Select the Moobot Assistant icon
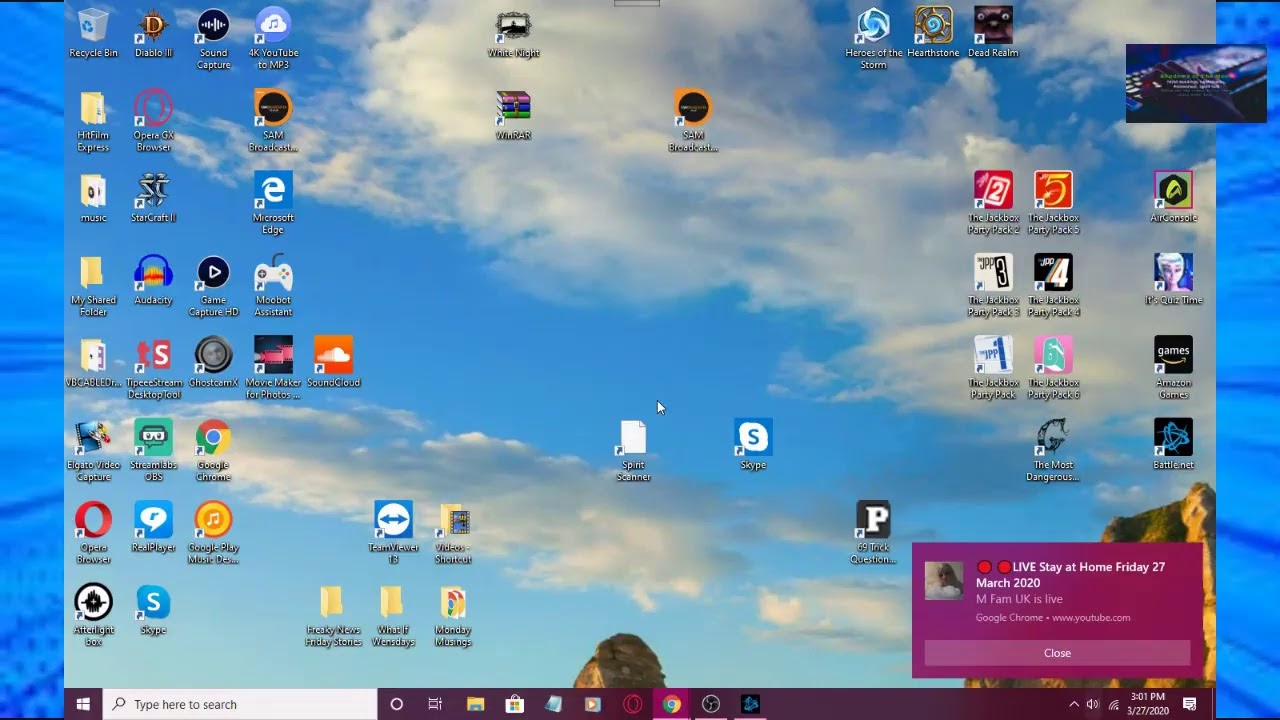 click(x=273, y=287)
